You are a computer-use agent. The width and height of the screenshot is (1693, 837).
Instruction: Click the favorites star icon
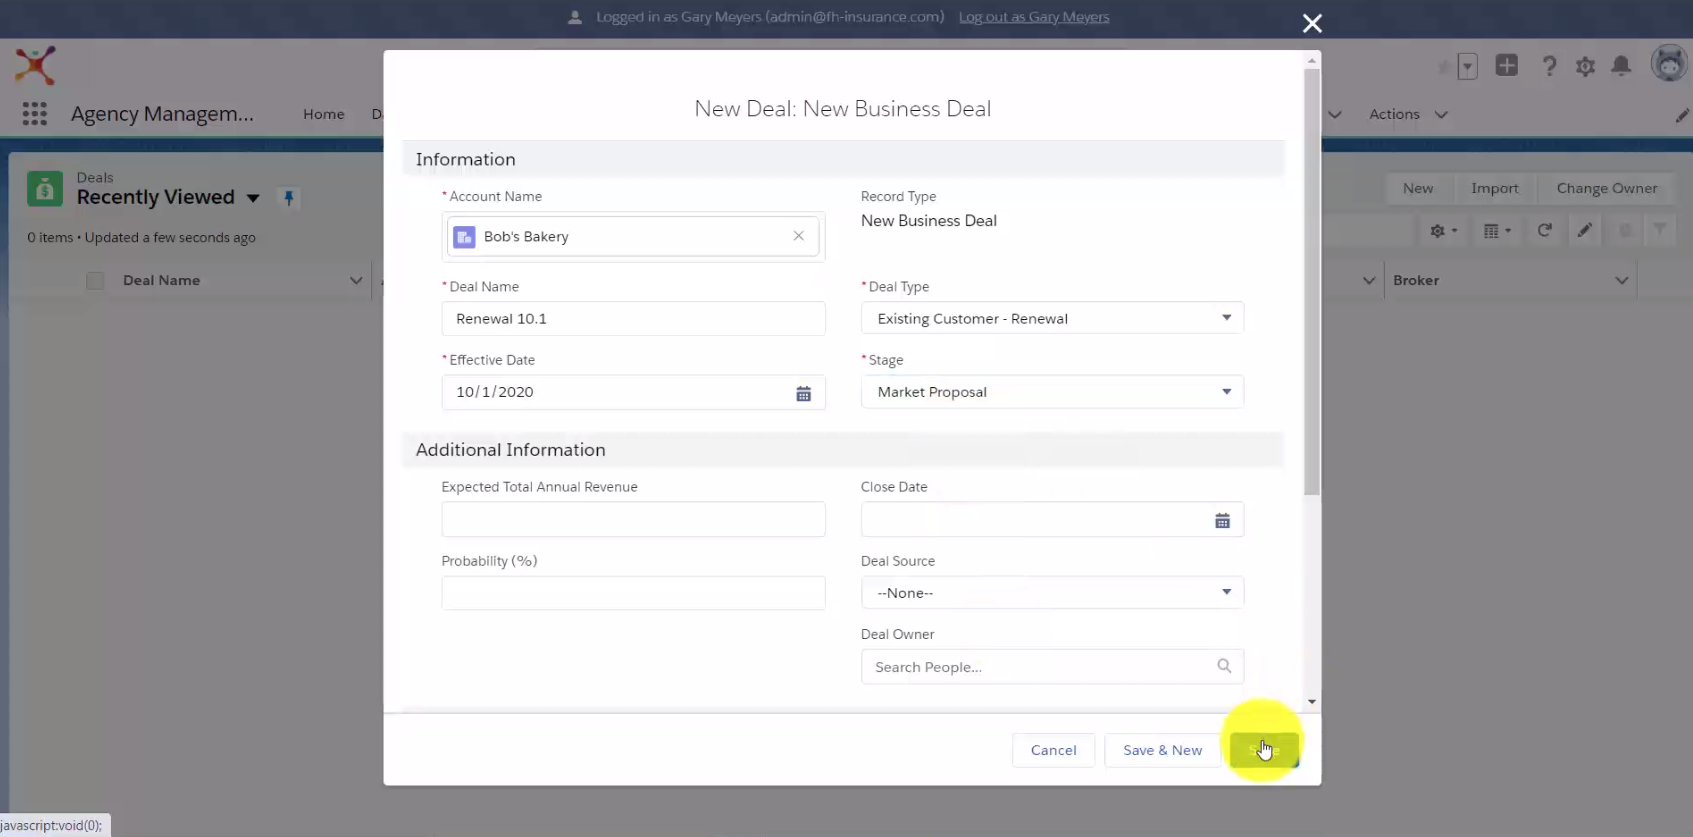1443,67
